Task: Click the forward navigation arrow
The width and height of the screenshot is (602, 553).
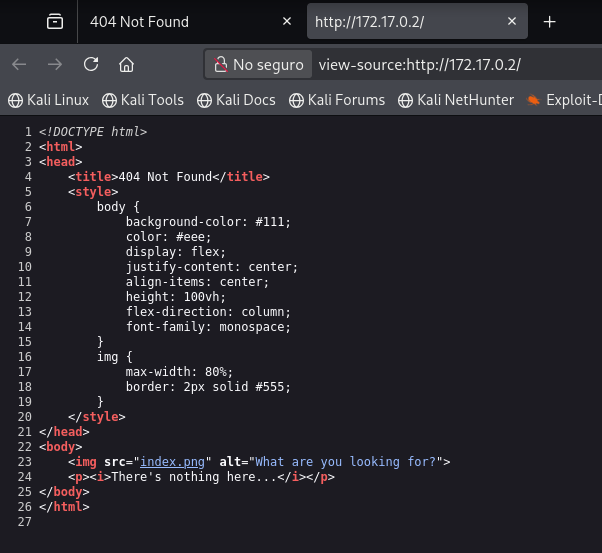Action: coord(55,65)
